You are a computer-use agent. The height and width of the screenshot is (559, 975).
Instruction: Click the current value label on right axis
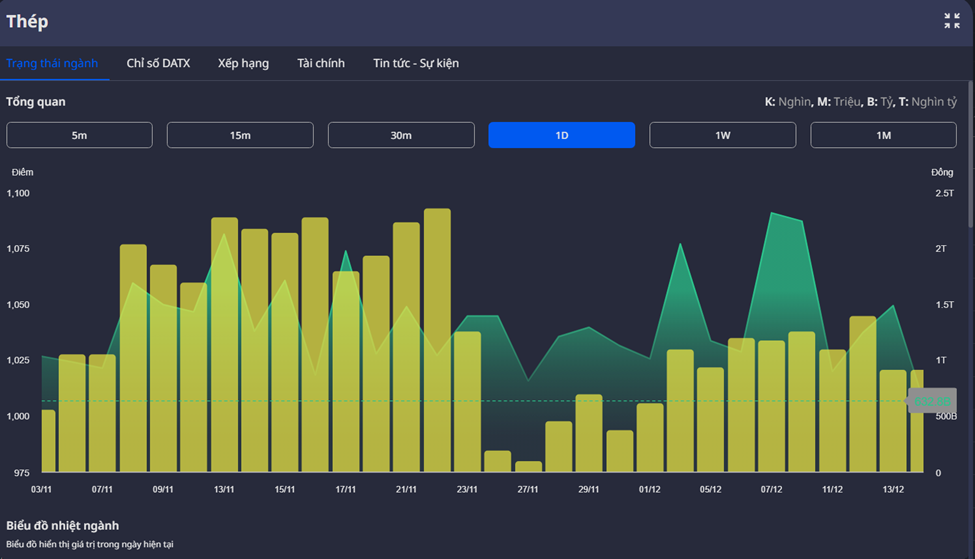(931, 401)
